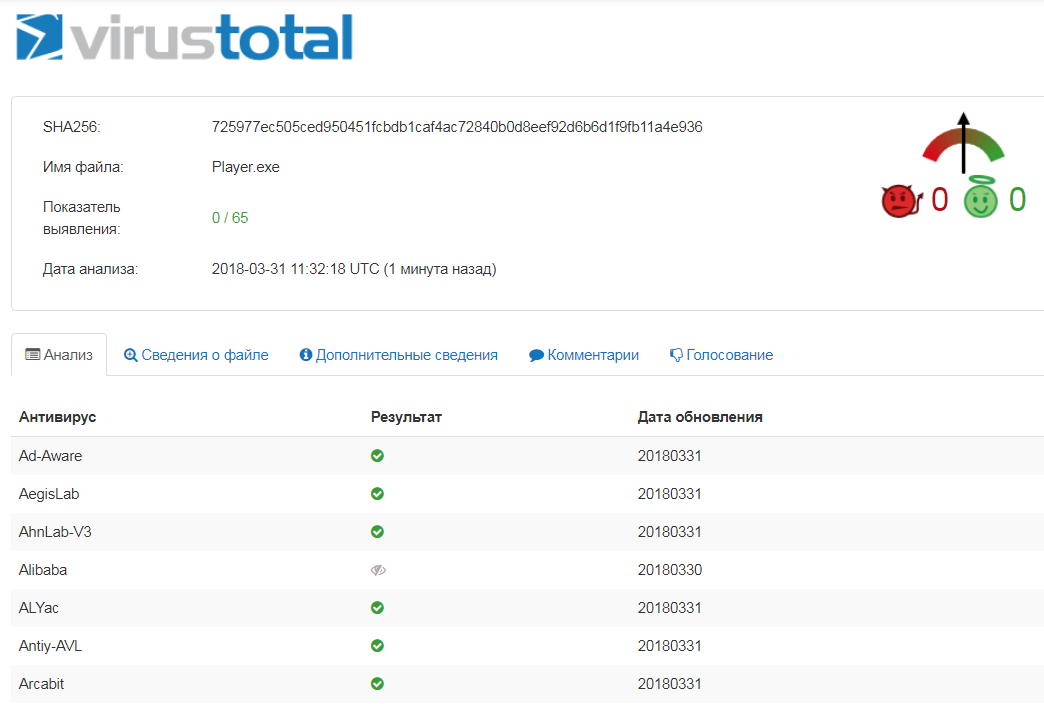Screen dimensions: 1044x704
Task: Click the green angel harmless vote icon
Action: point(981,197)
